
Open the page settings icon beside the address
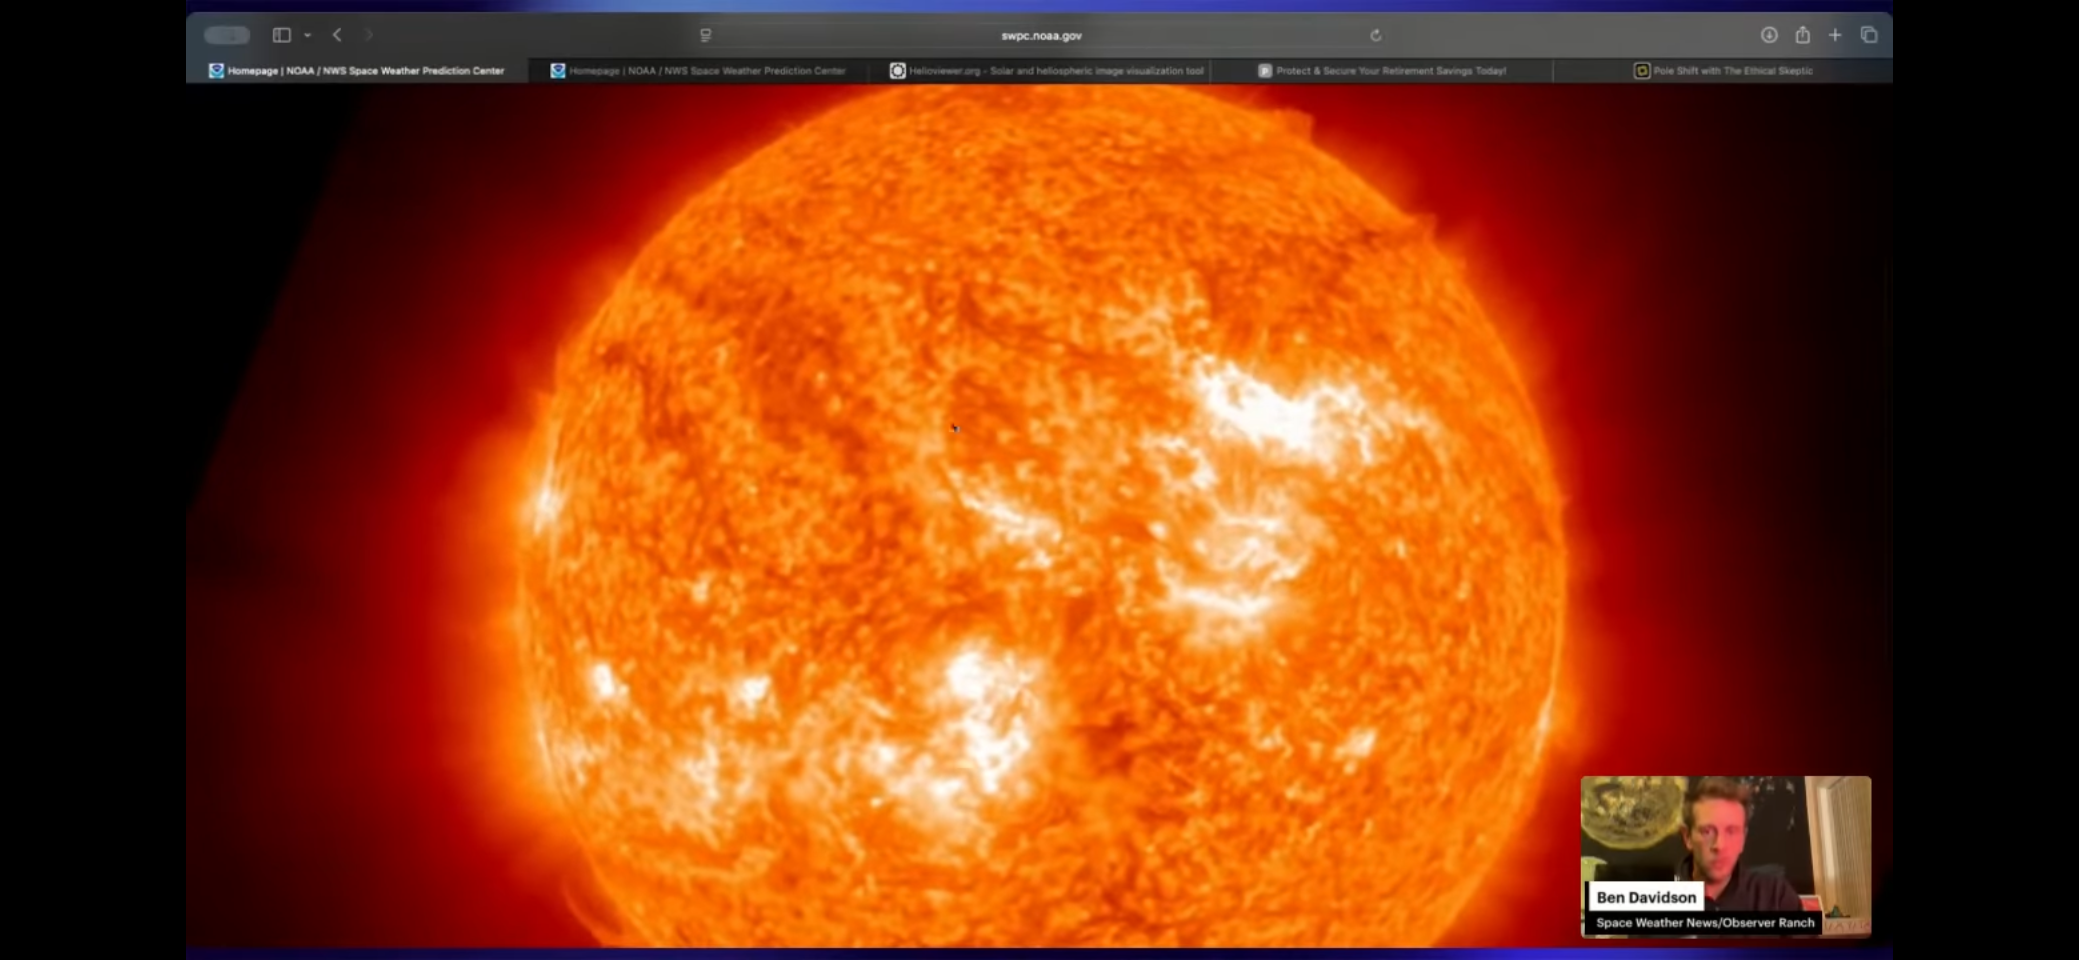(x=705, y=35)
